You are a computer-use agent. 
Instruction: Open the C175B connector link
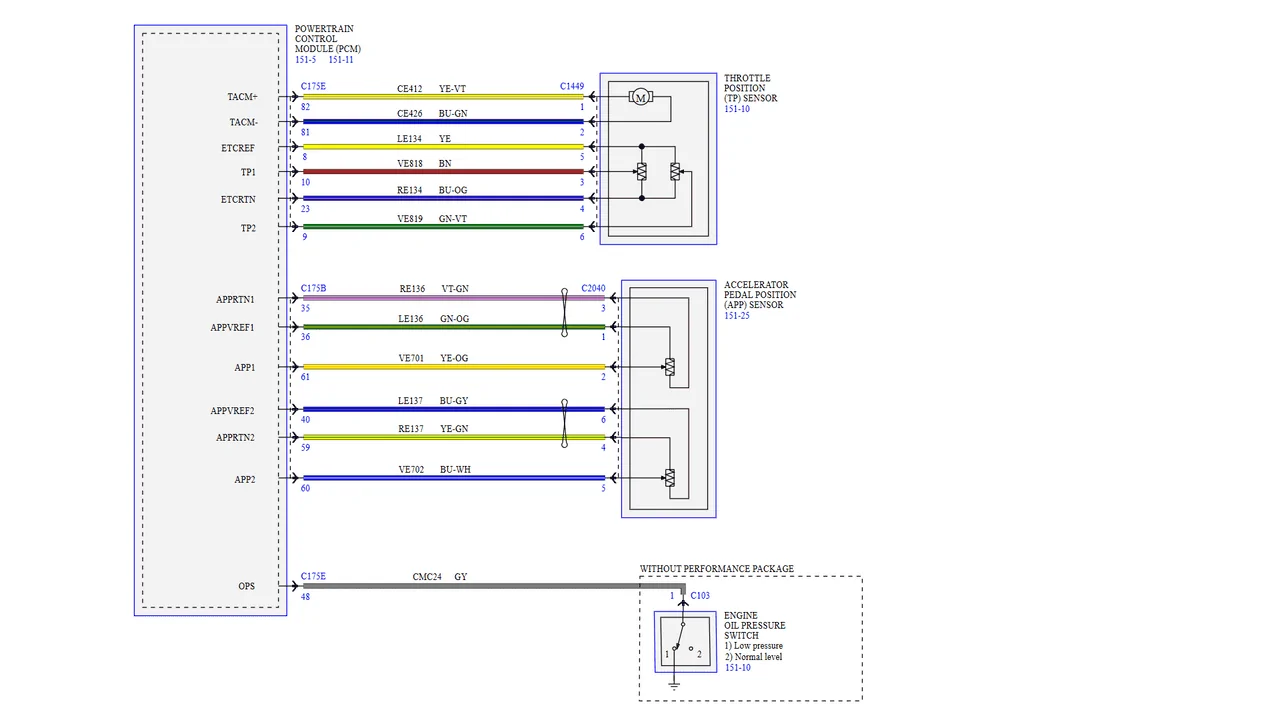(313, 289)
